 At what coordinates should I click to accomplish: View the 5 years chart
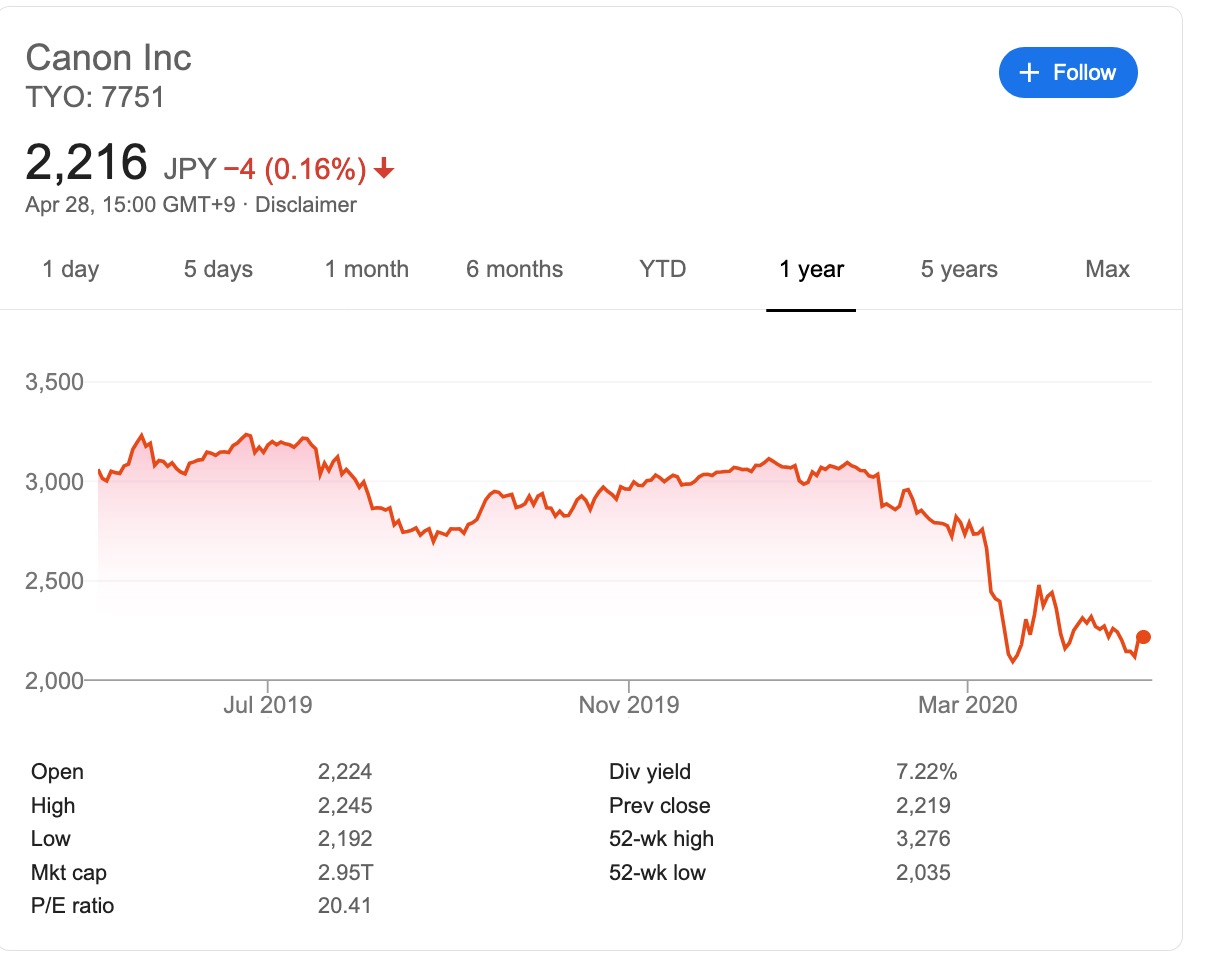coord(959,269)
